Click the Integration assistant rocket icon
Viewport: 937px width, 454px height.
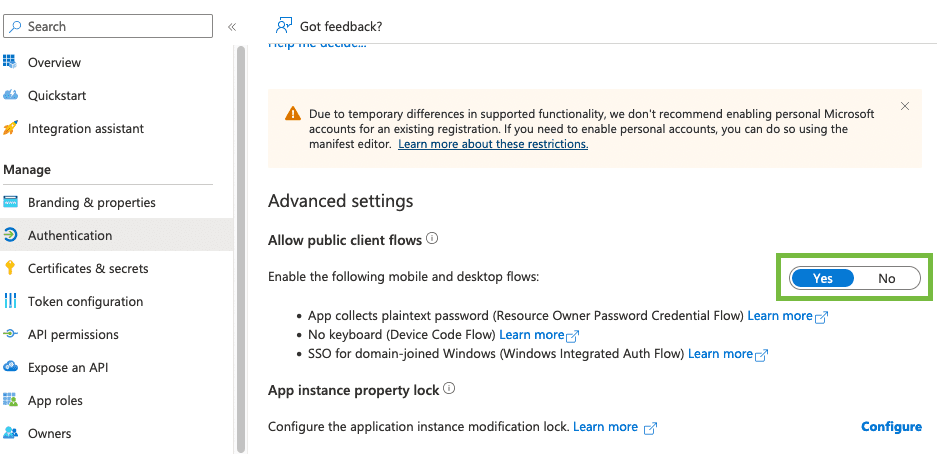coord(10,128)
